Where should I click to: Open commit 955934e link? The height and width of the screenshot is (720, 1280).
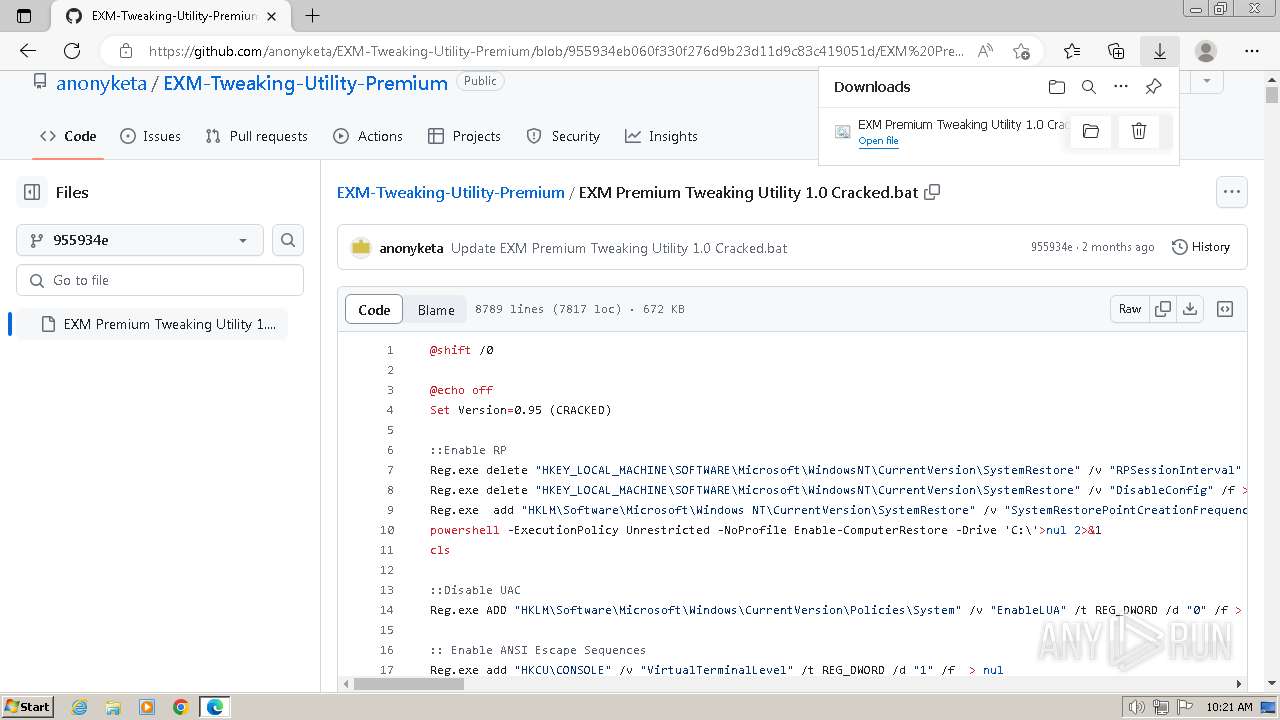pyautogui.click(x=1051, y=247)
